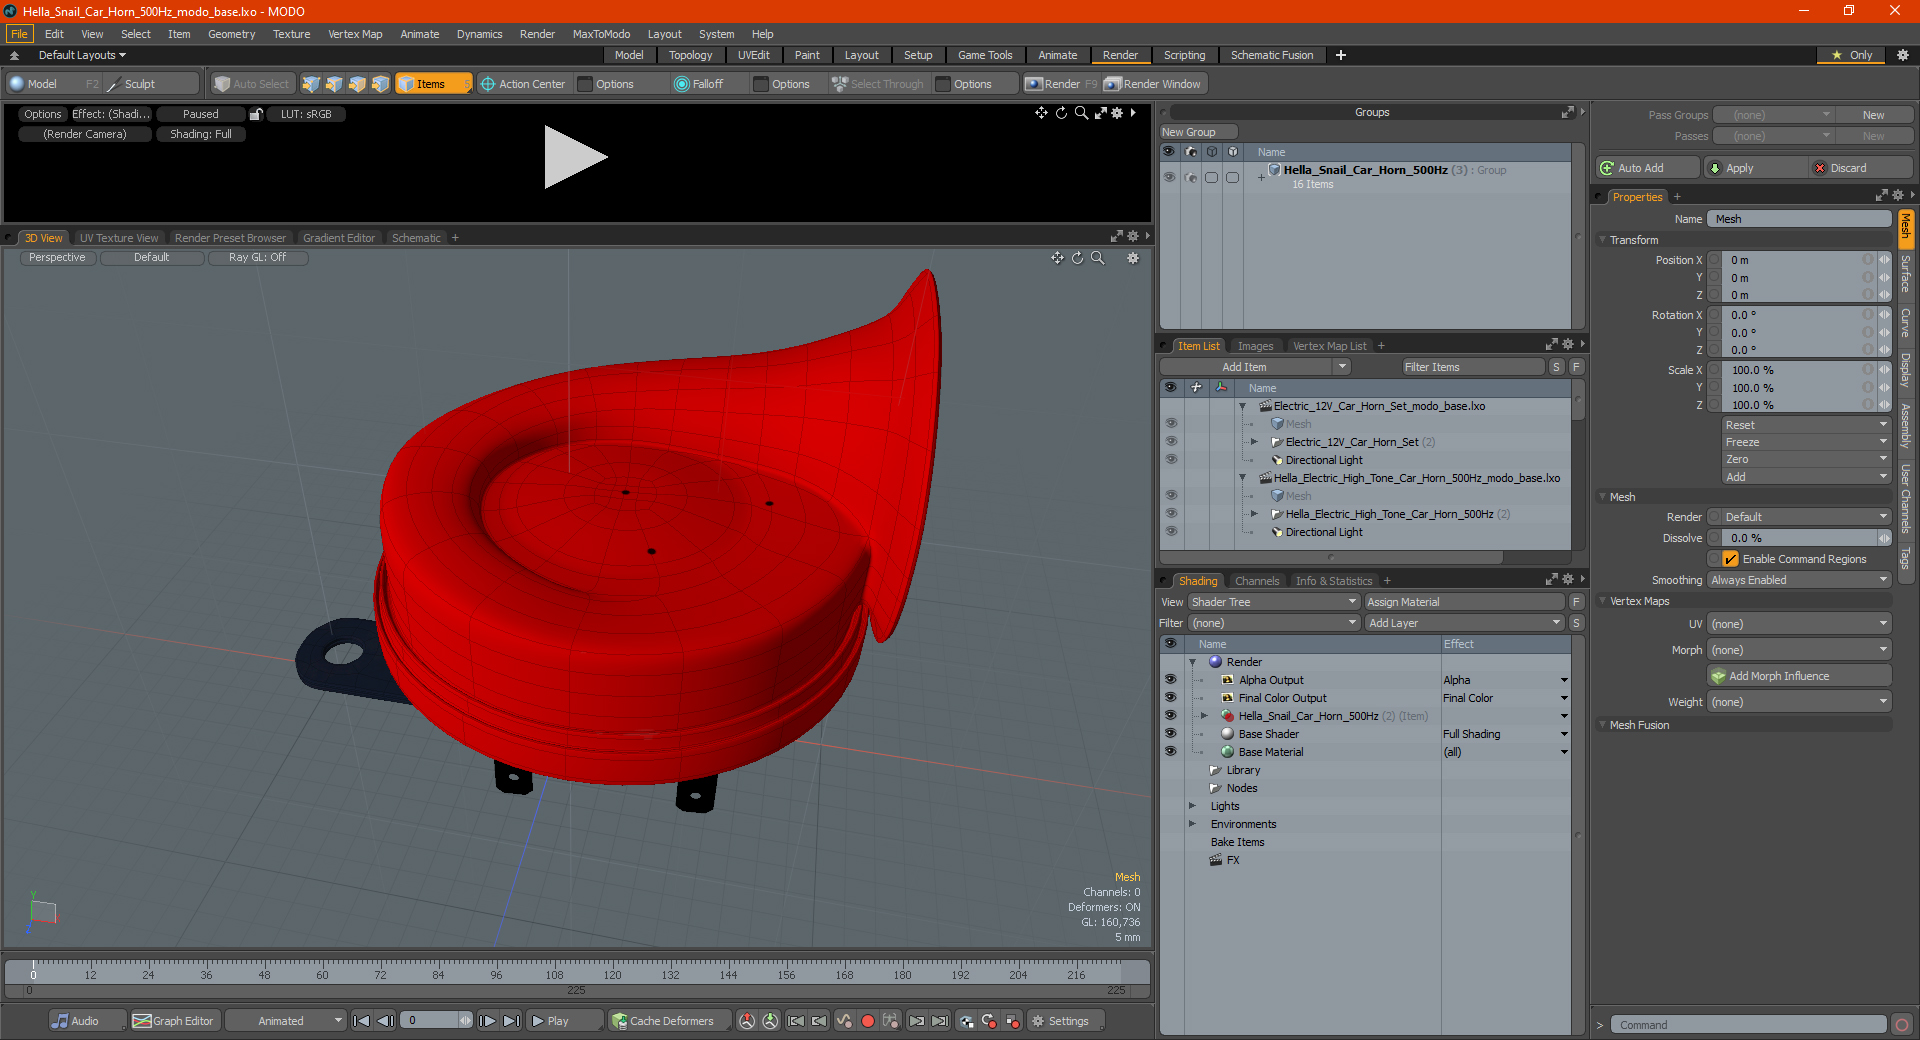
Task: Toggle the render preview lock icon
Action: click(x=256, y=114)
